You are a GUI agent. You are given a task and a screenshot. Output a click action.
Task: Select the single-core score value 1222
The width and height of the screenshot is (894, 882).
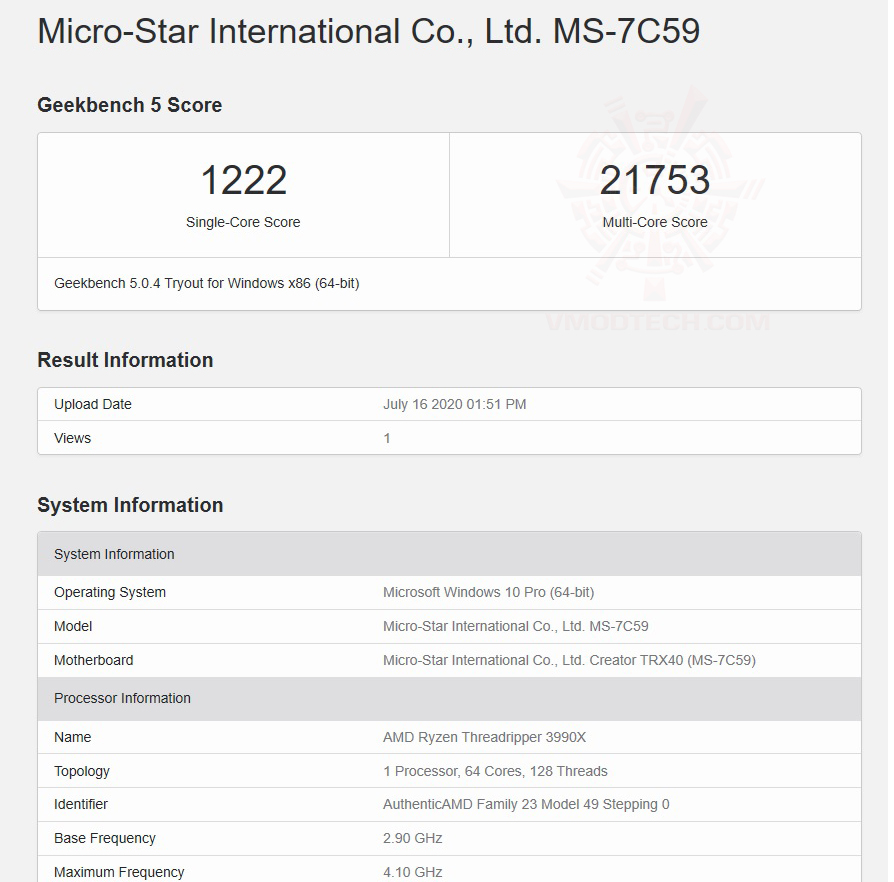(243, 181)
